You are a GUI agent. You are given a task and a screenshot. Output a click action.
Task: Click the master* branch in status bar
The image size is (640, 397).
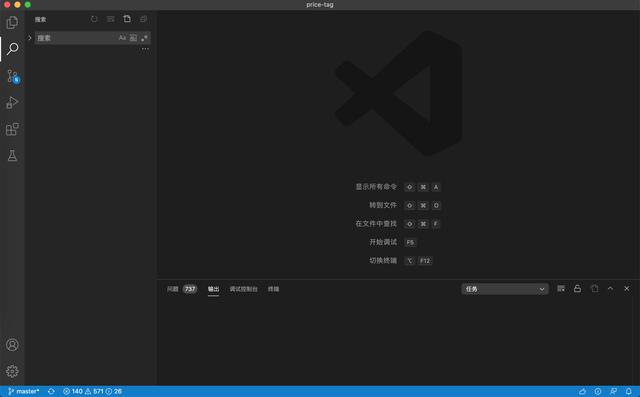tap(24, 391)
